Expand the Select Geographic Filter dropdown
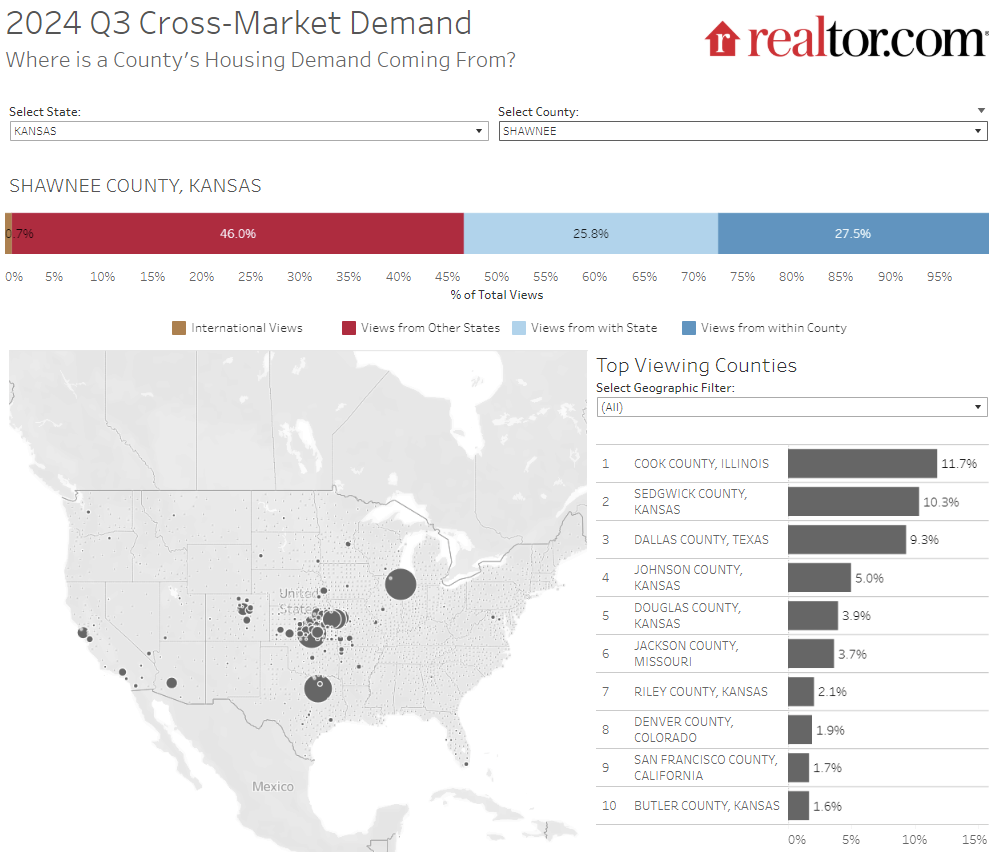The image size is (996, 852). (792, 407)
